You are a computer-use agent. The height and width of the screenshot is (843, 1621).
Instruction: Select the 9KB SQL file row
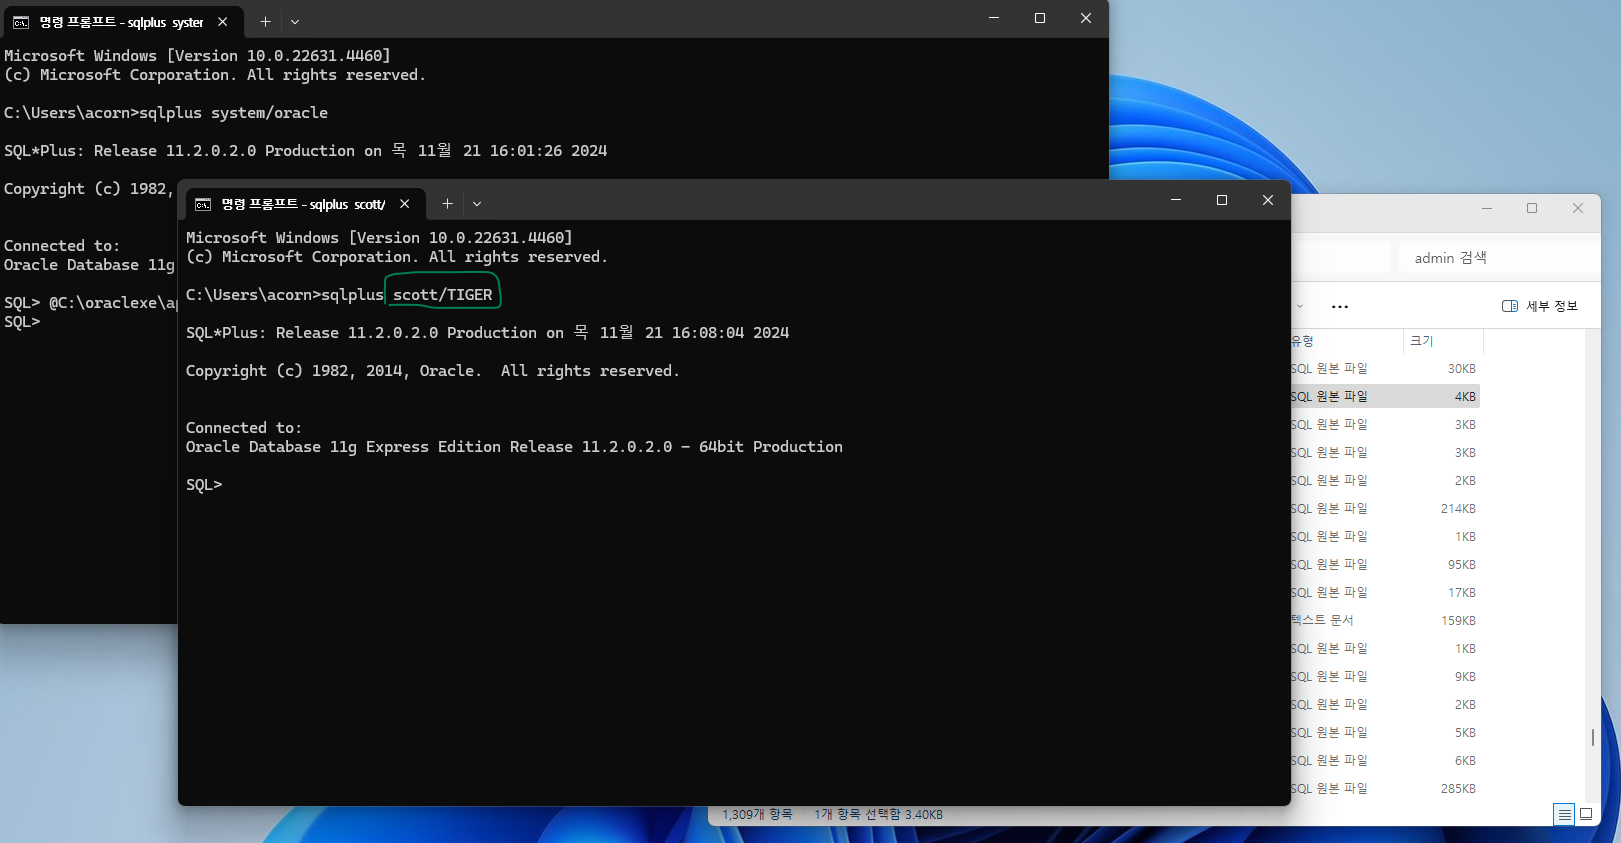tap(1385, 677)
